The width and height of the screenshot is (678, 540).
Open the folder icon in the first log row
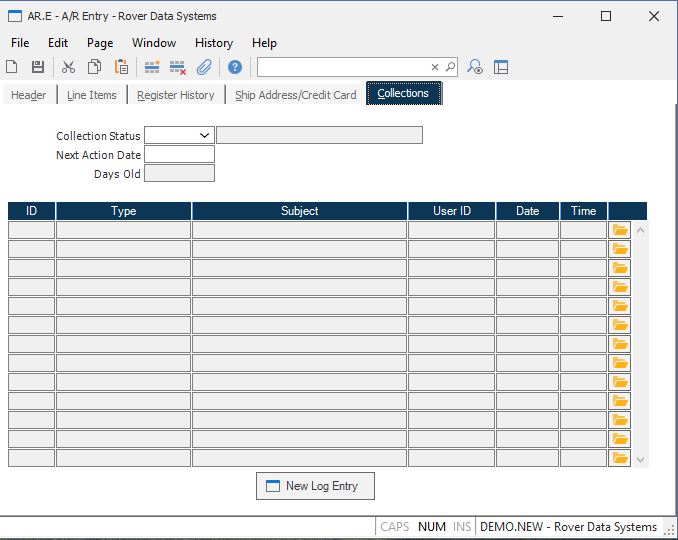click(x=620, y=230)
